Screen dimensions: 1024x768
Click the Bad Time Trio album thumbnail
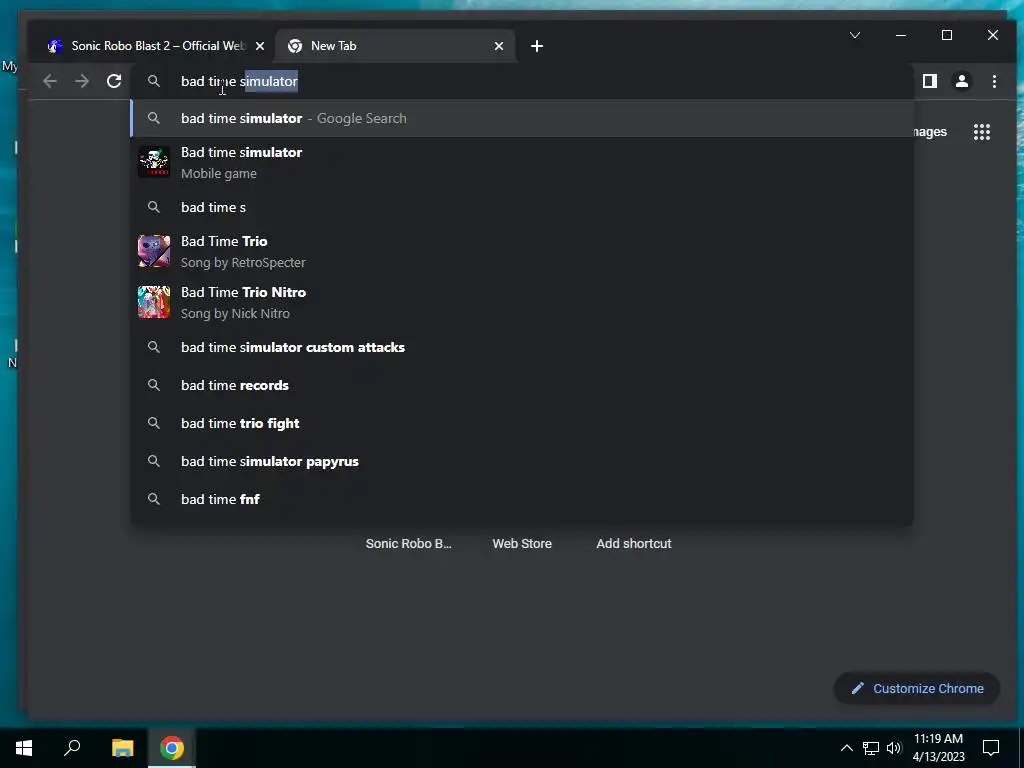[x=154, y=251]
